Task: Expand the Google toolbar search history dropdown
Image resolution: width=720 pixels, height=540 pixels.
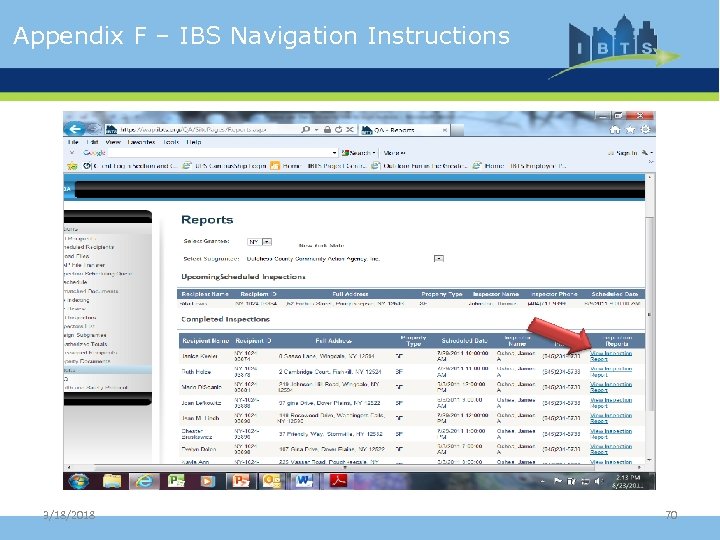Action: pos(334,152)
